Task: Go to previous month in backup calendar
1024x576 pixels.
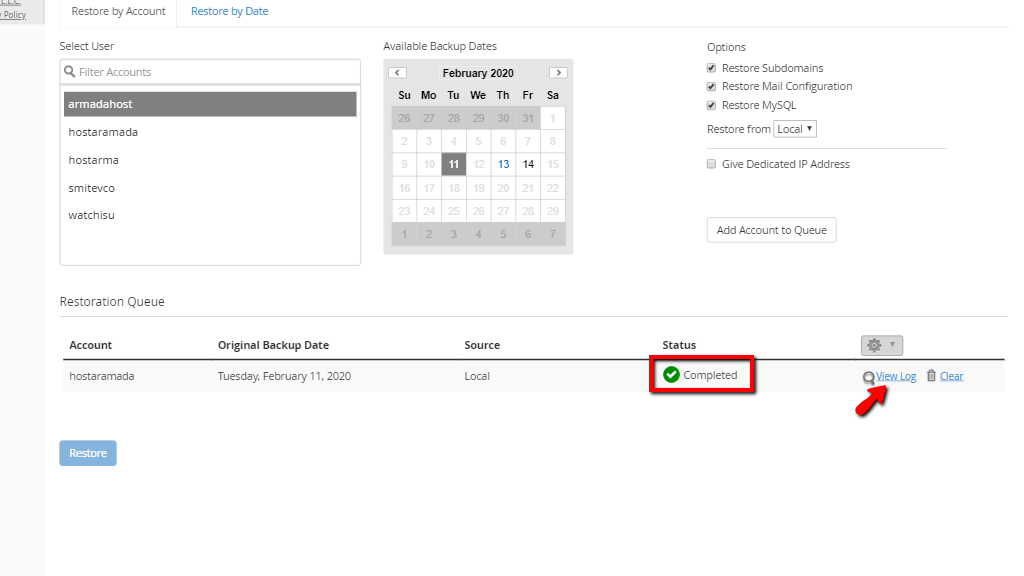Action: 397,72
